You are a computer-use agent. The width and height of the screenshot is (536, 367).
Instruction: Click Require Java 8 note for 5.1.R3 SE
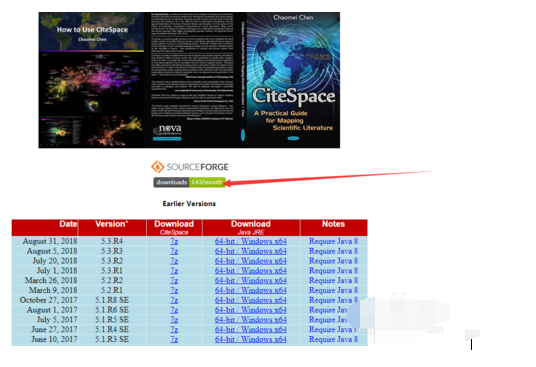click(334, 340)
